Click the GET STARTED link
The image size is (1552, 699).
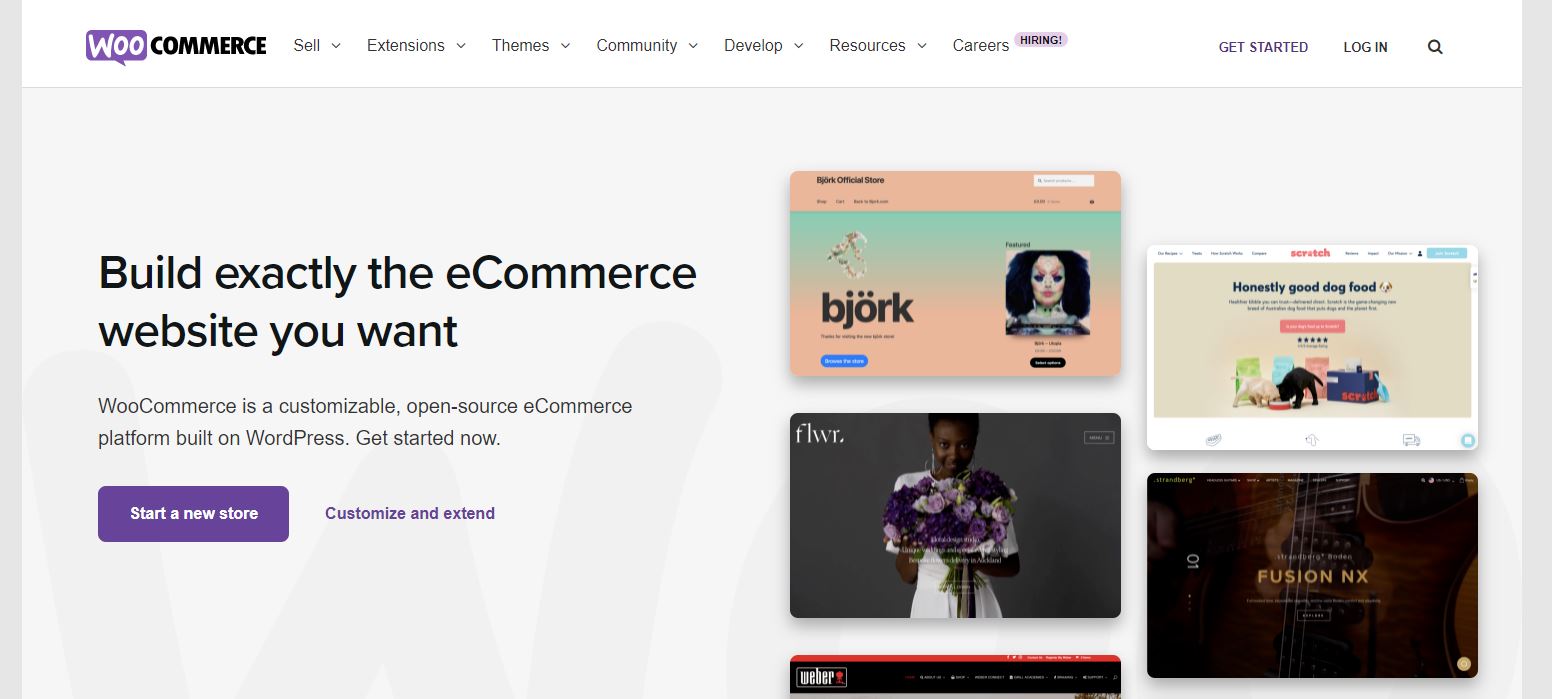click(1263, 47)
